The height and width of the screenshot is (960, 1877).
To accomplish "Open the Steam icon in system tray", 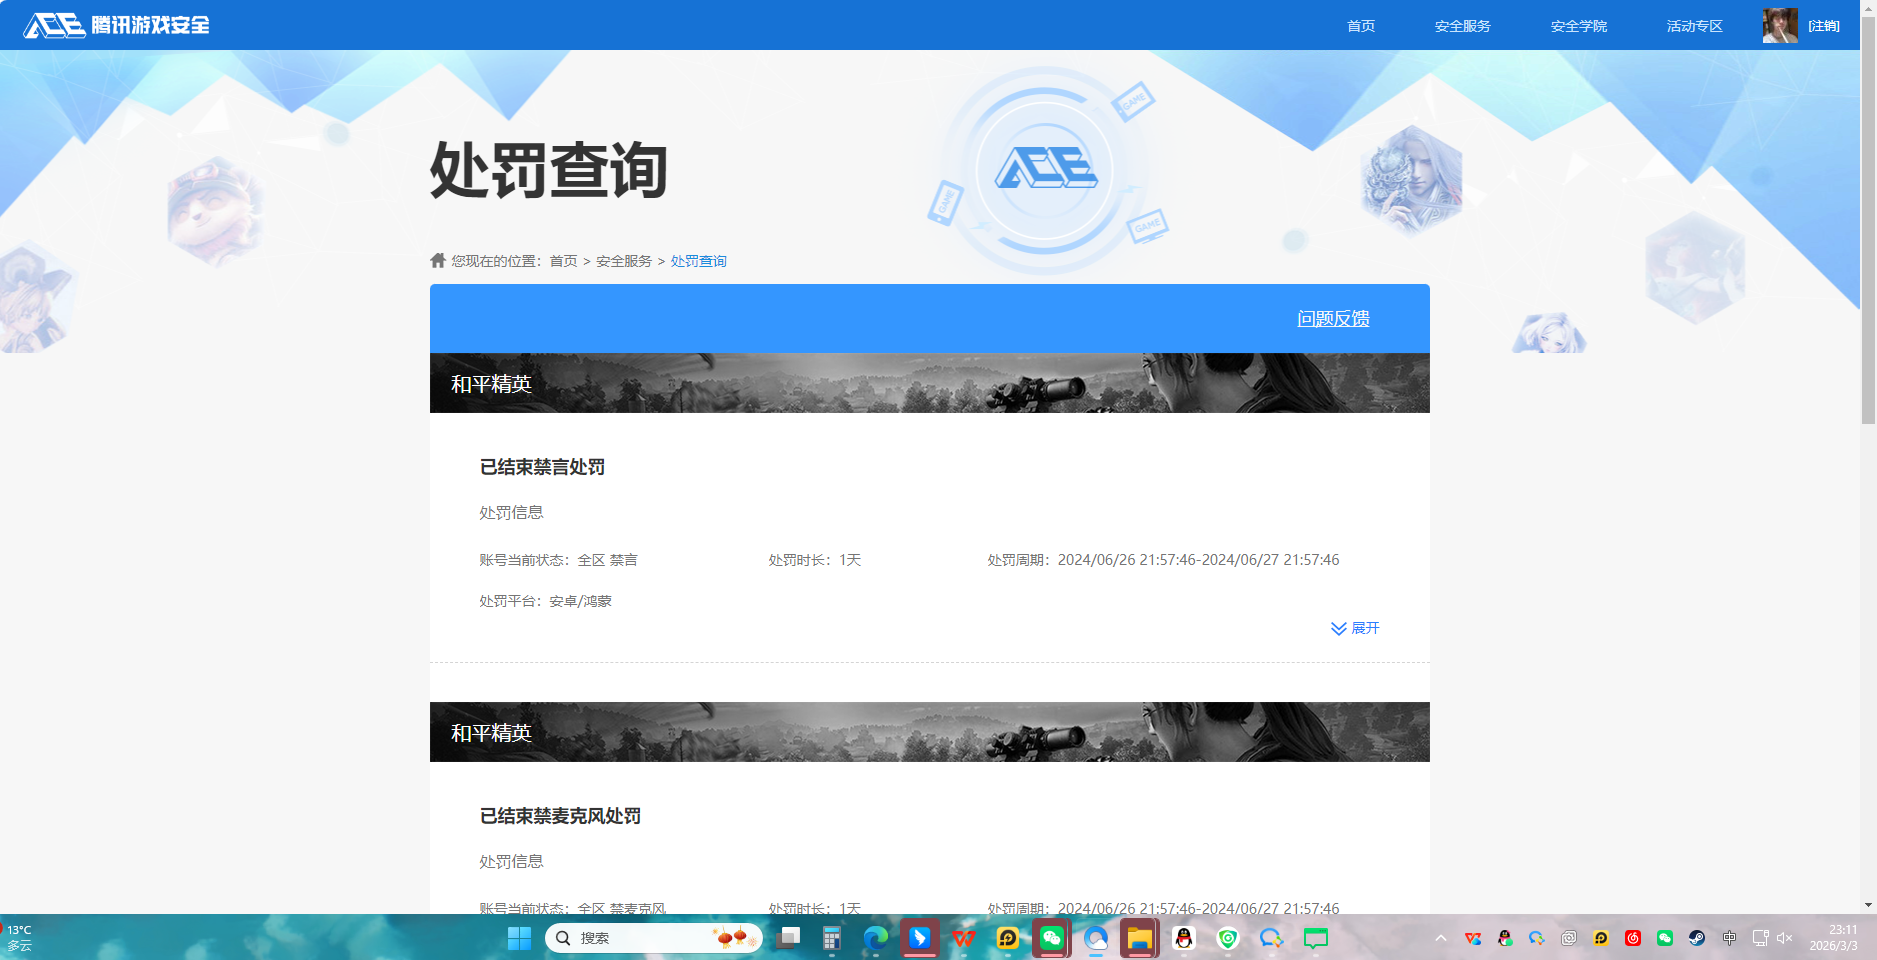I will tap(1697, 938).
